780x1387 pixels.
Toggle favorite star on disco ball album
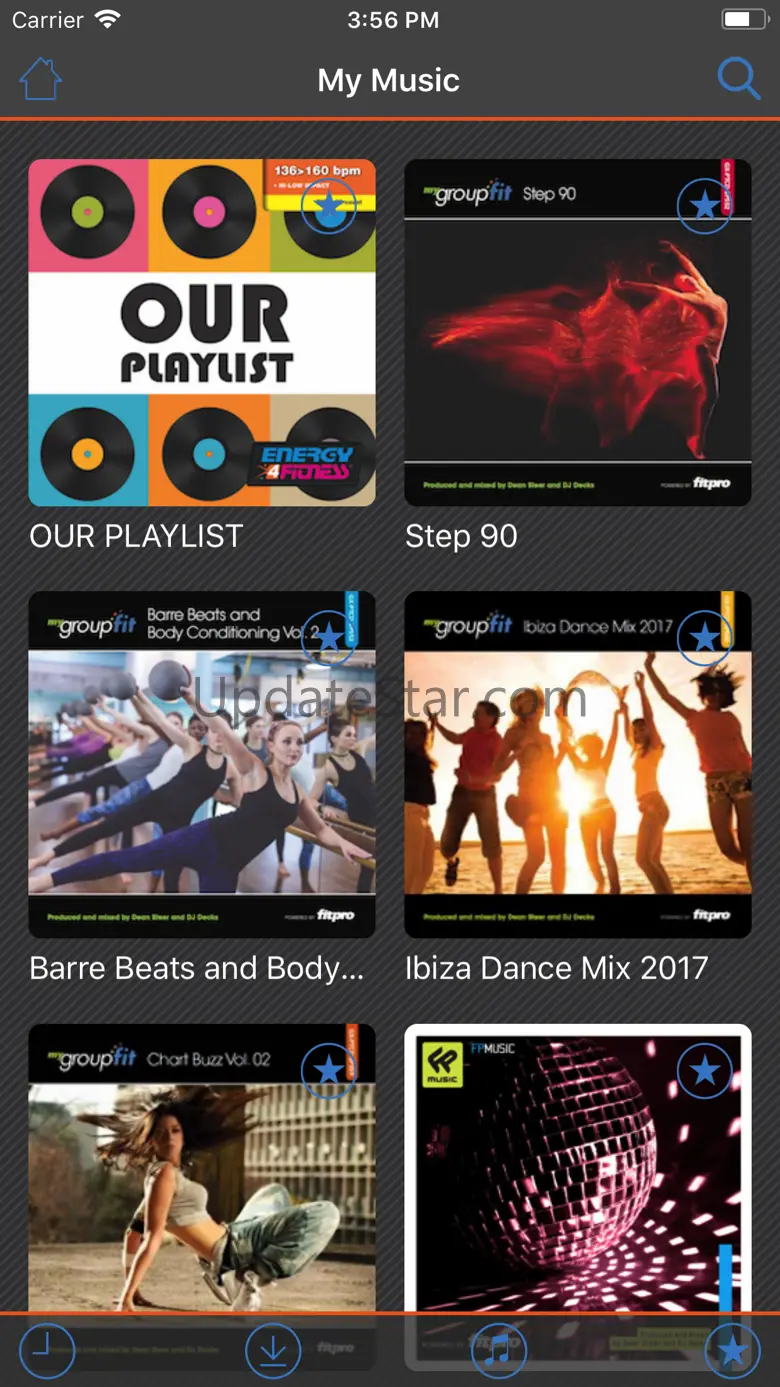705,1070
